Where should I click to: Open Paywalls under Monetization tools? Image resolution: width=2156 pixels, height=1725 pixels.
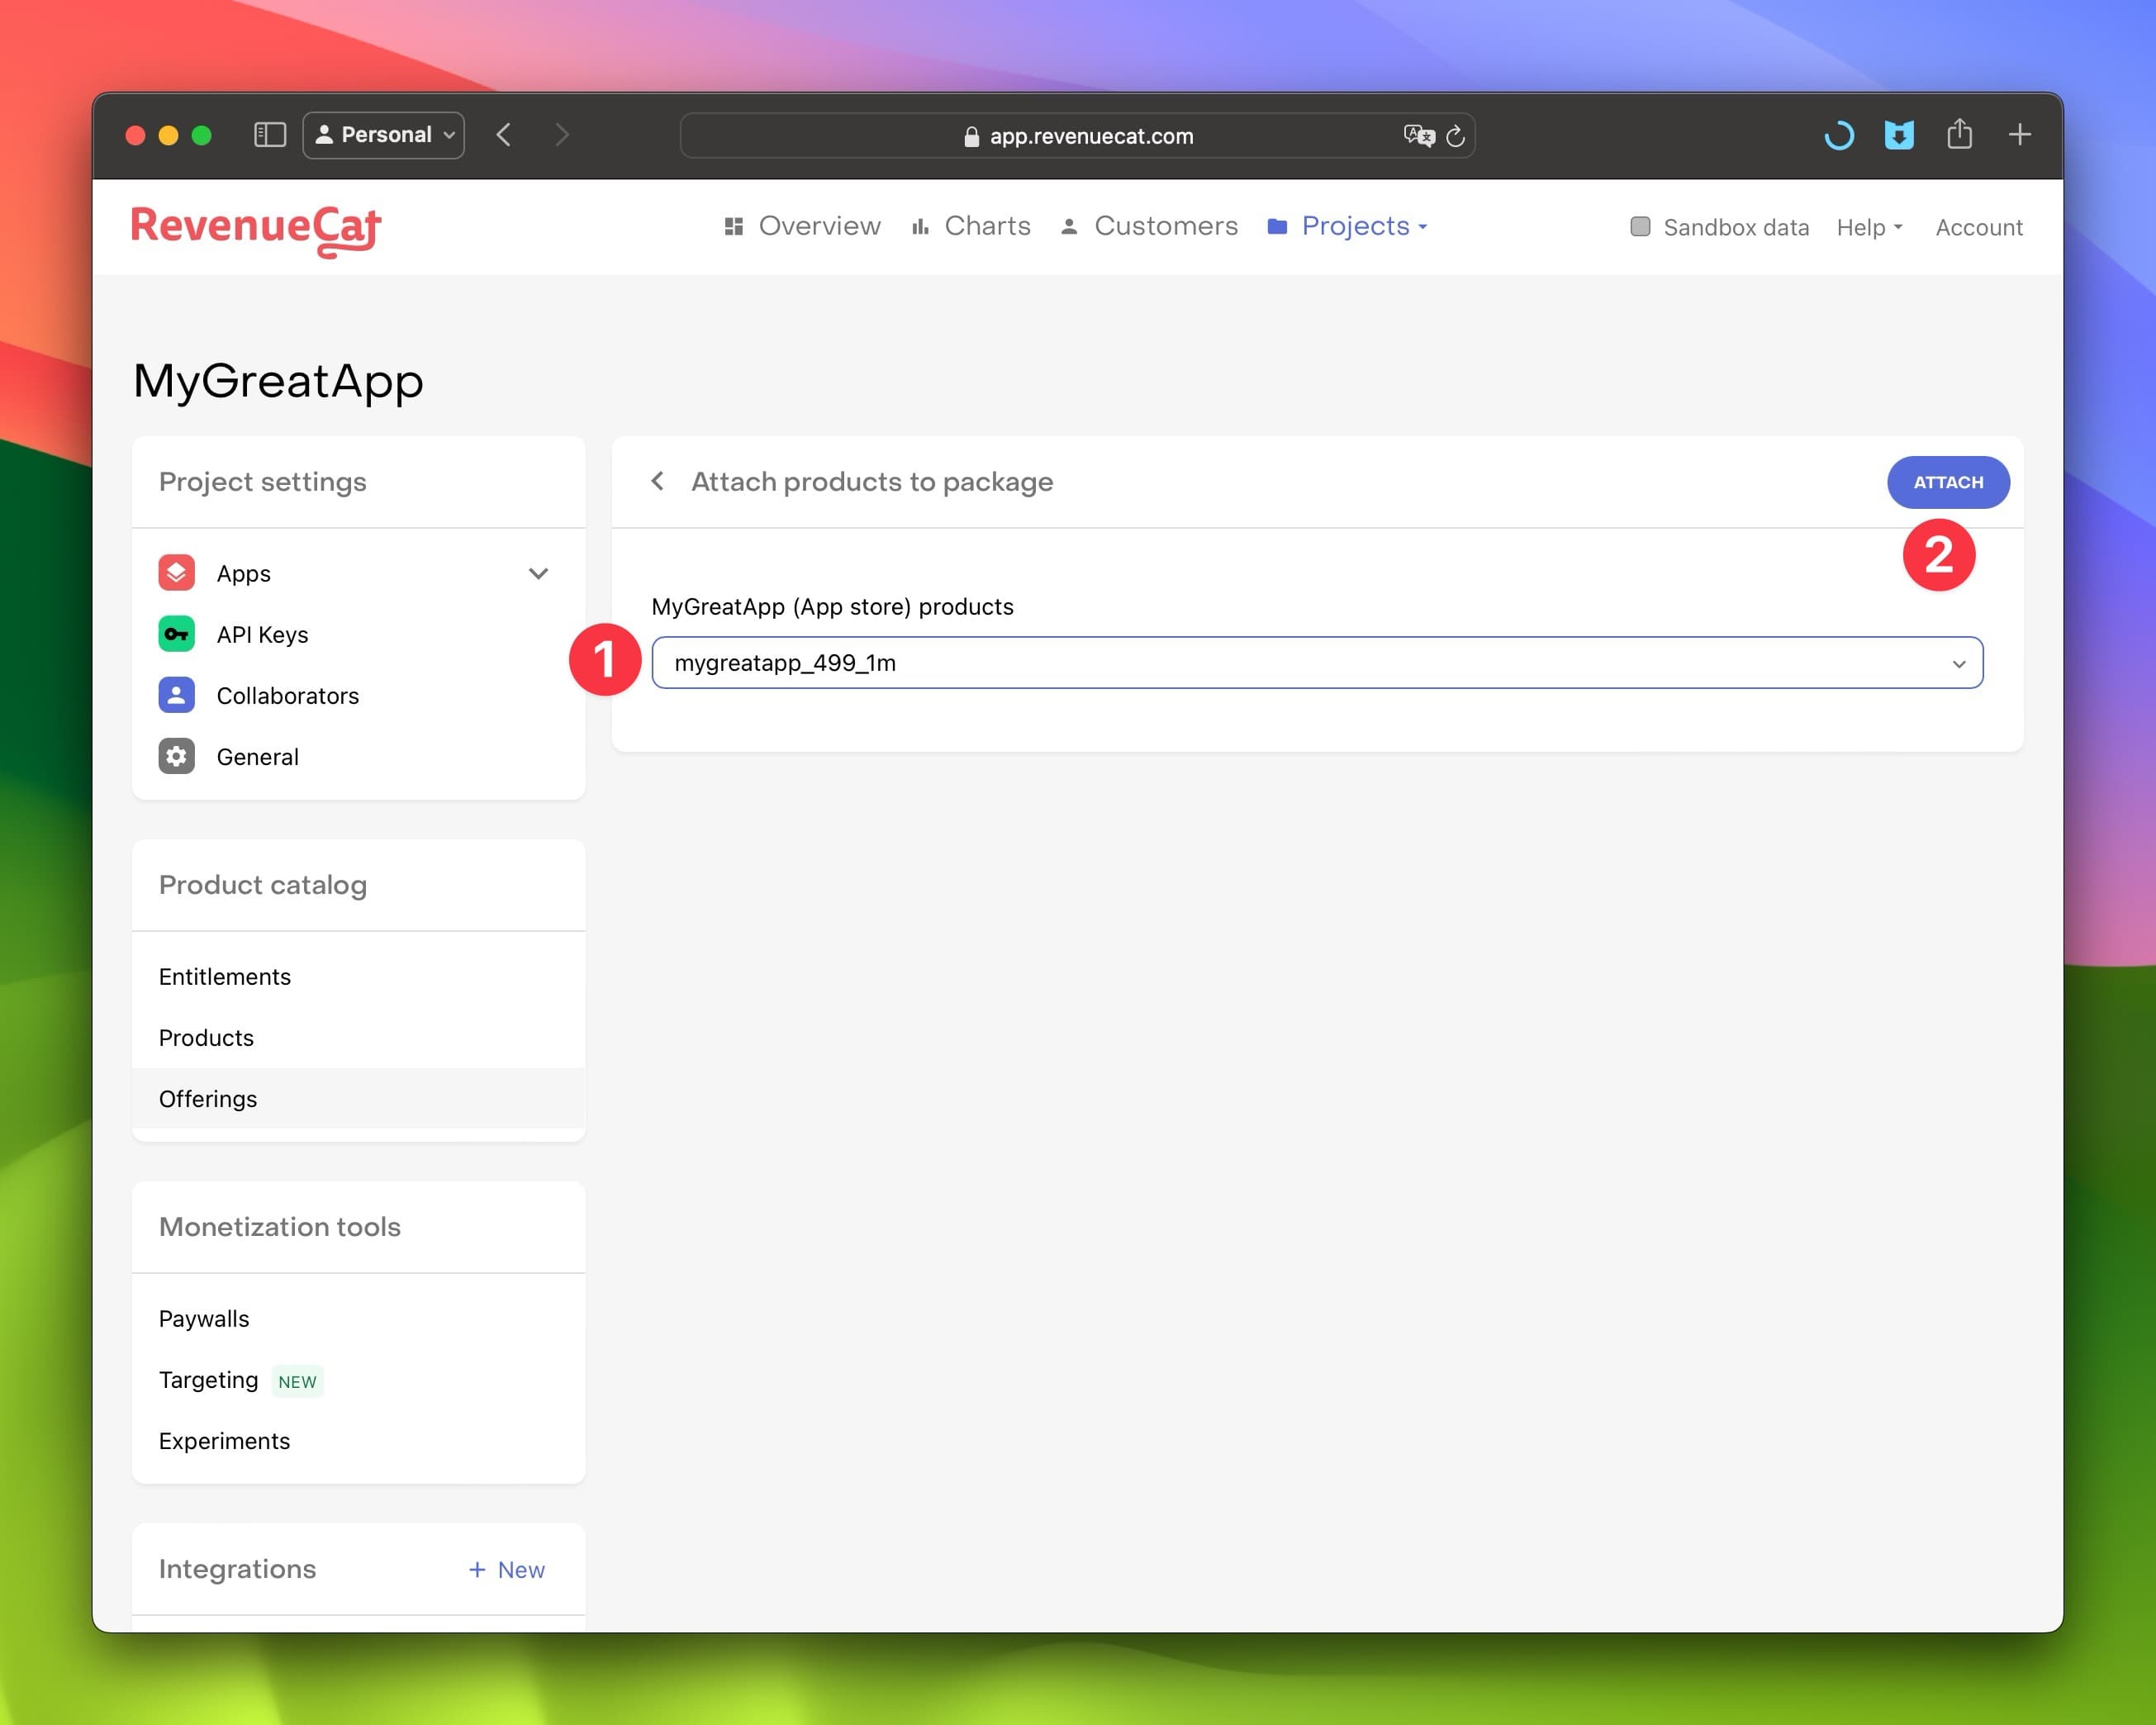tap(202, 1319)
